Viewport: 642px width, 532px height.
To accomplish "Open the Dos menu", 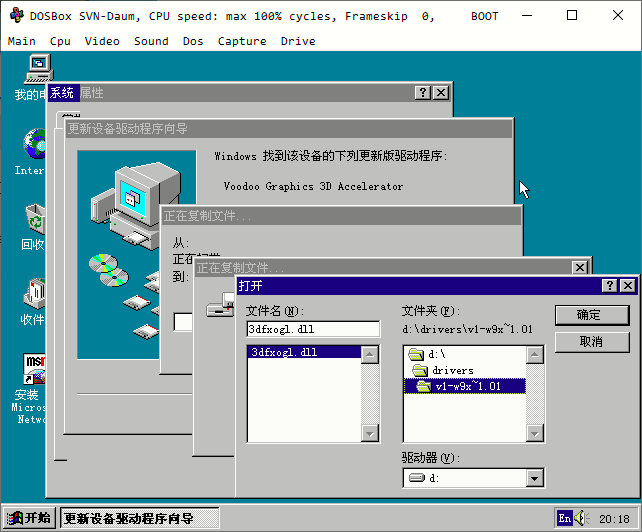I will [x=193, y=41].
